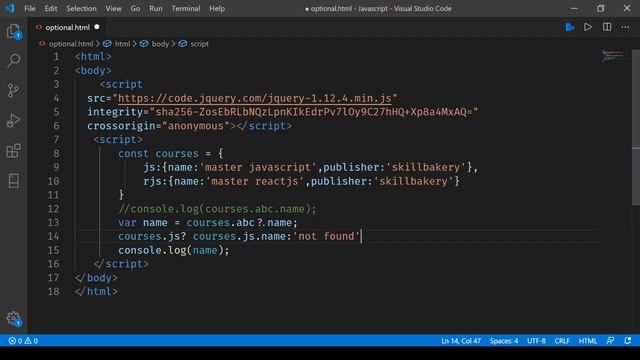The width and height of the screenshot is (640, 360).
Task: Click line number 8 in gutter
Action: coord(56,153)
